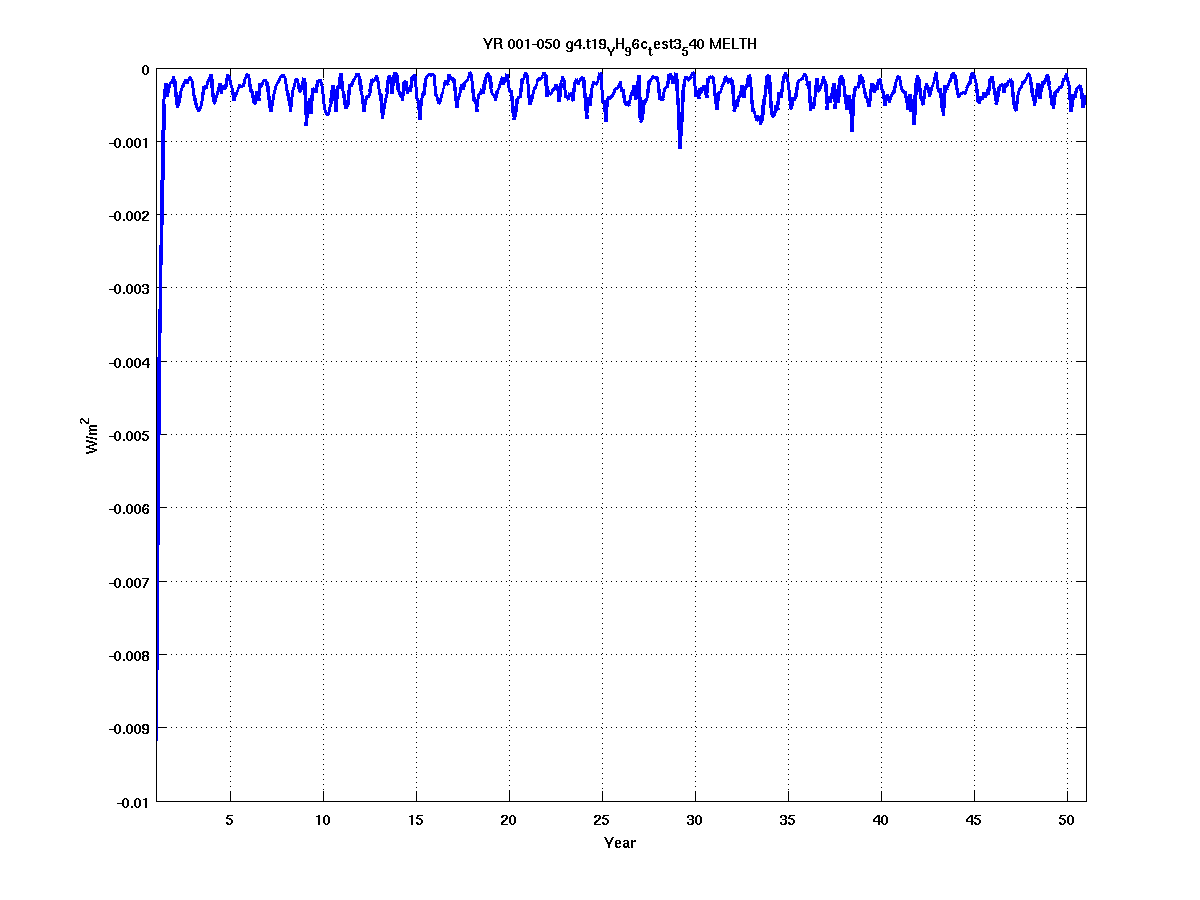Click the x-axis tick label '45'
Viewport: 1200px width, 900px height.
[974, 820]
